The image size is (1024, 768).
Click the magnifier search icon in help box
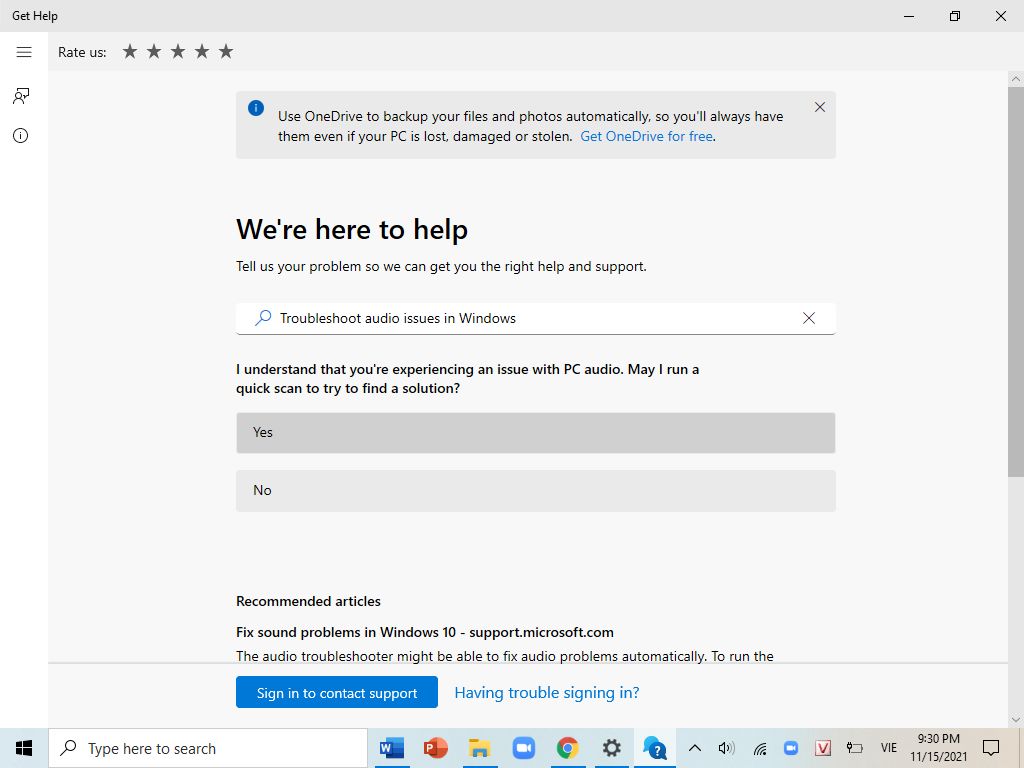(x=263, y=318)
